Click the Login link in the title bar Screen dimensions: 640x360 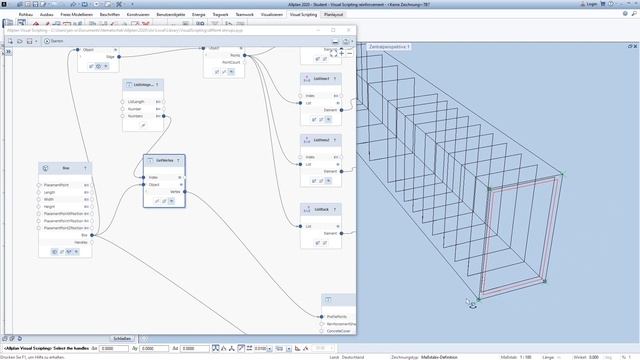click(x=592, y=4)
